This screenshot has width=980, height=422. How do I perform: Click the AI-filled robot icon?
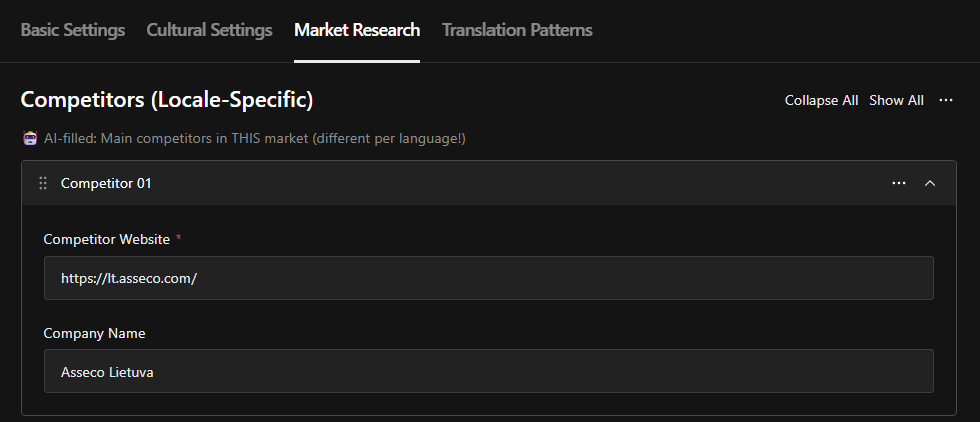(29, 138)
